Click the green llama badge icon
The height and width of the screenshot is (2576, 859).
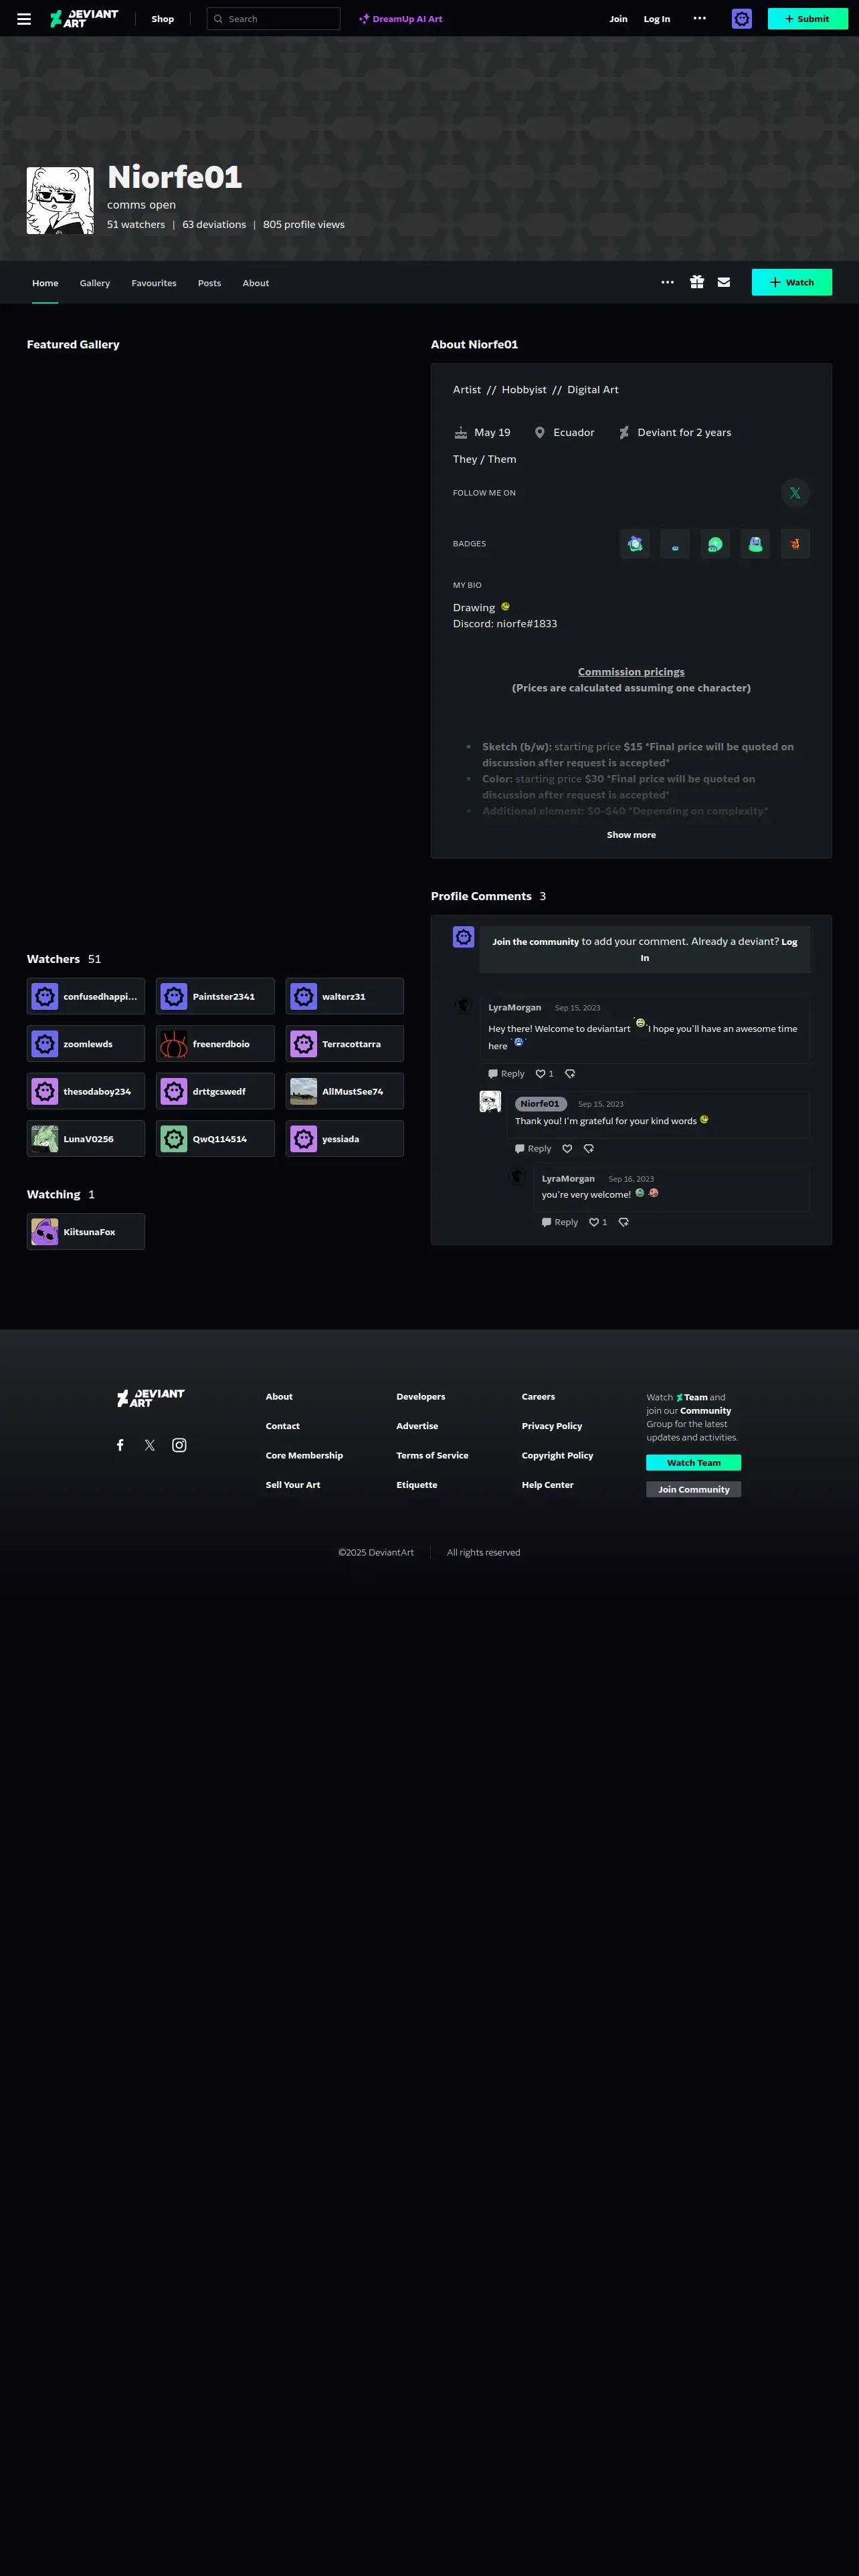click(715, 544)
